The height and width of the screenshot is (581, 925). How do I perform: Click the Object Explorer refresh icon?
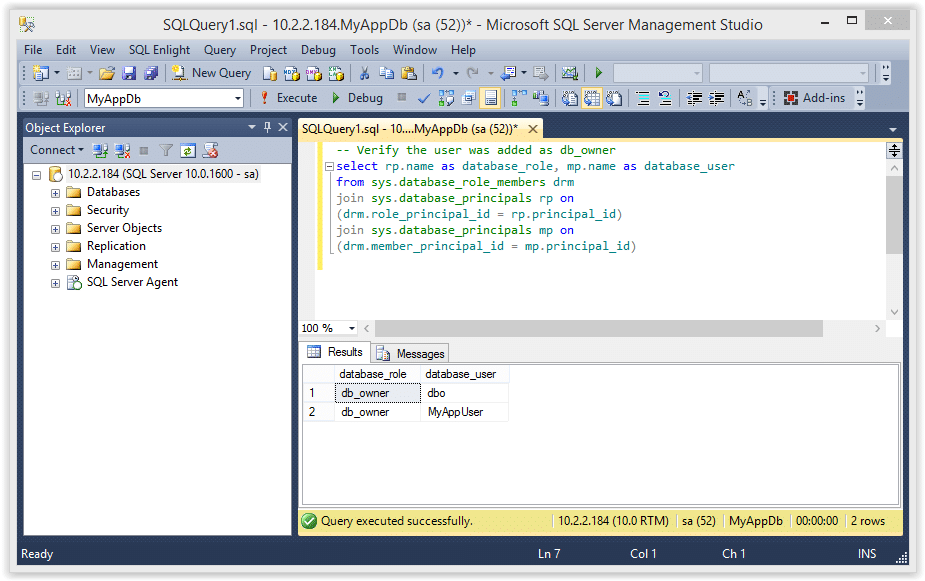click(188, 151)
